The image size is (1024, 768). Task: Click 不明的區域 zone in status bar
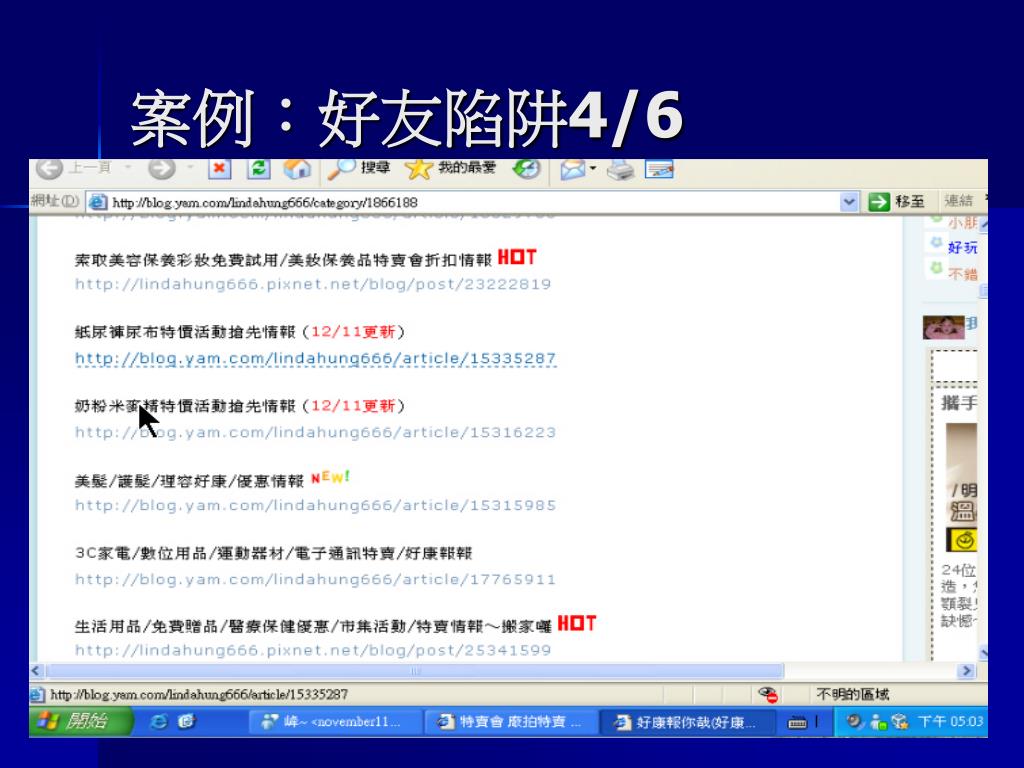click(x=853, y=694)
